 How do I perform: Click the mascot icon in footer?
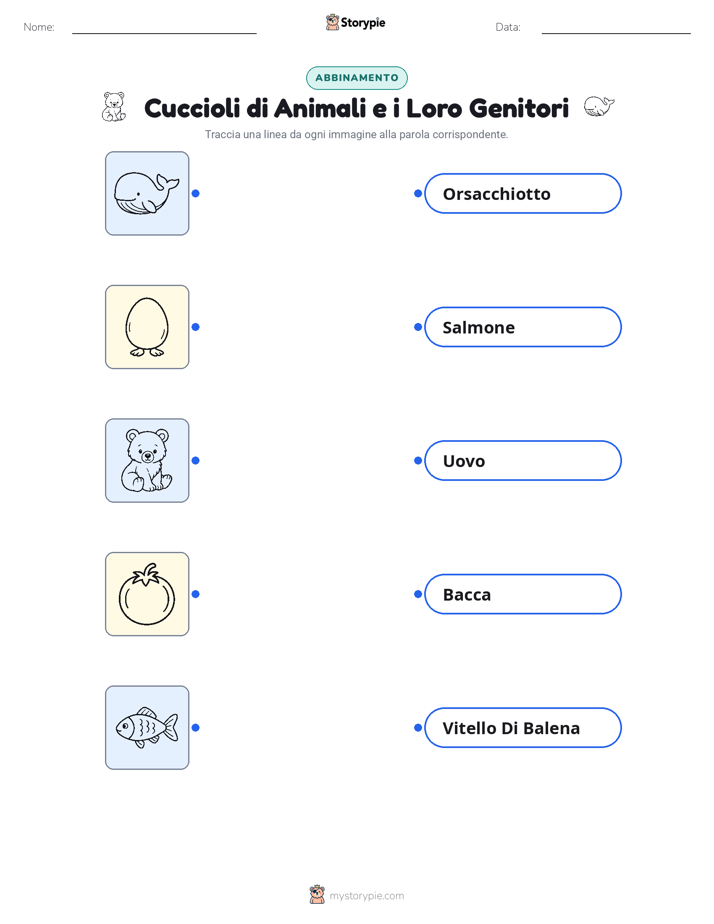pos(317,895)
